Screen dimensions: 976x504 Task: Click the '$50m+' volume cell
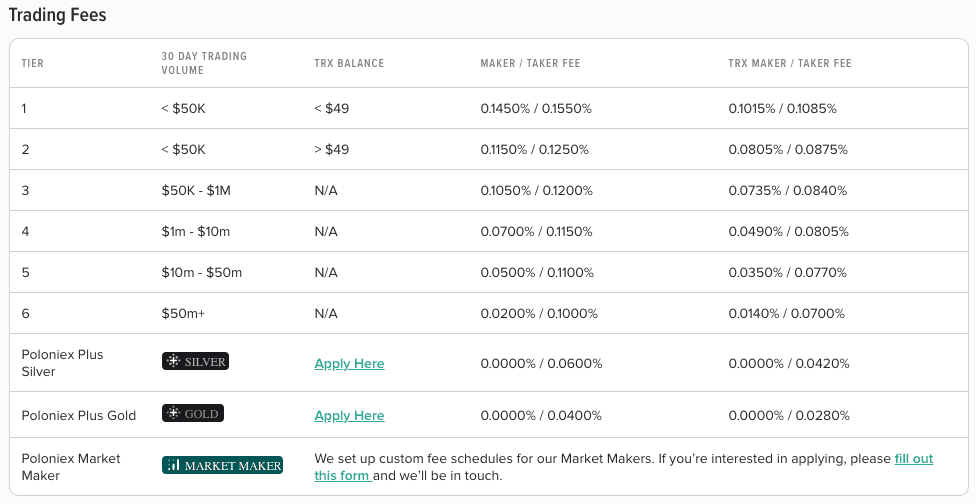click(x=183, y=314)
